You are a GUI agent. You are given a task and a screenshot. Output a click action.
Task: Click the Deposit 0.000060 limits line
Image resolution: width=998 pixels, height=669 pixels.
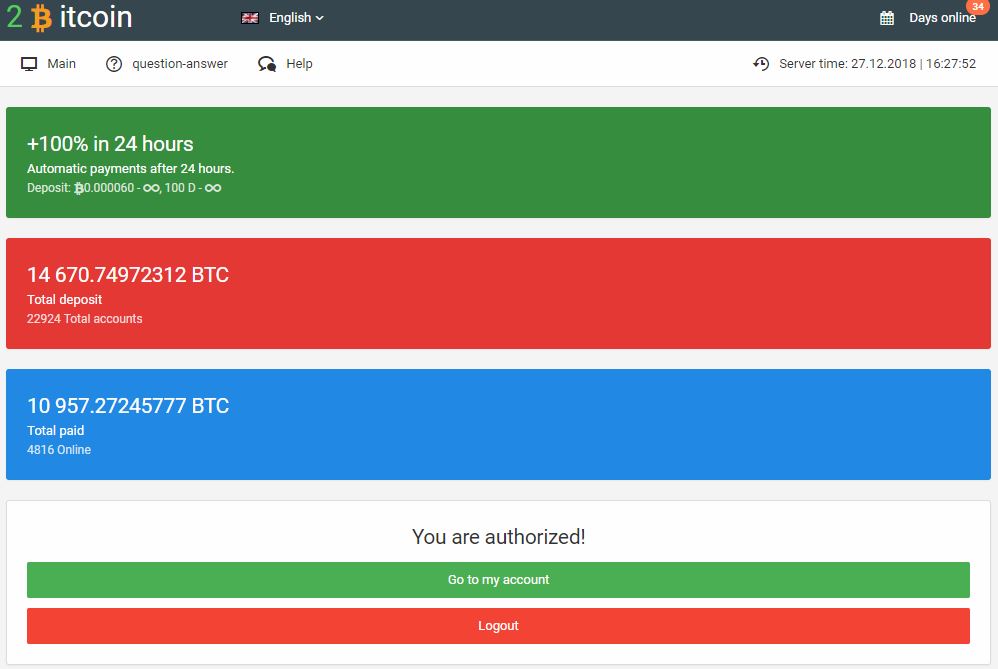click(124, 188)
